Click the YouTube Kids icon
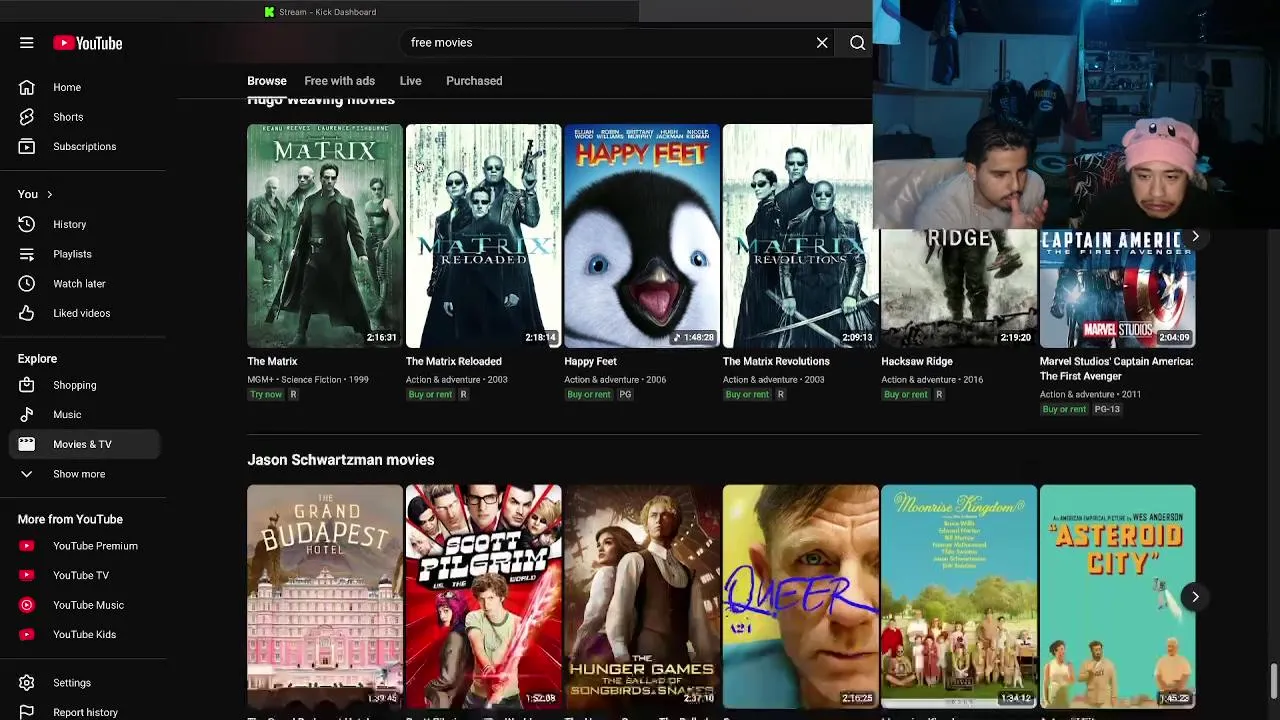Screen dimensions: 1280x720 coord(27,634)
